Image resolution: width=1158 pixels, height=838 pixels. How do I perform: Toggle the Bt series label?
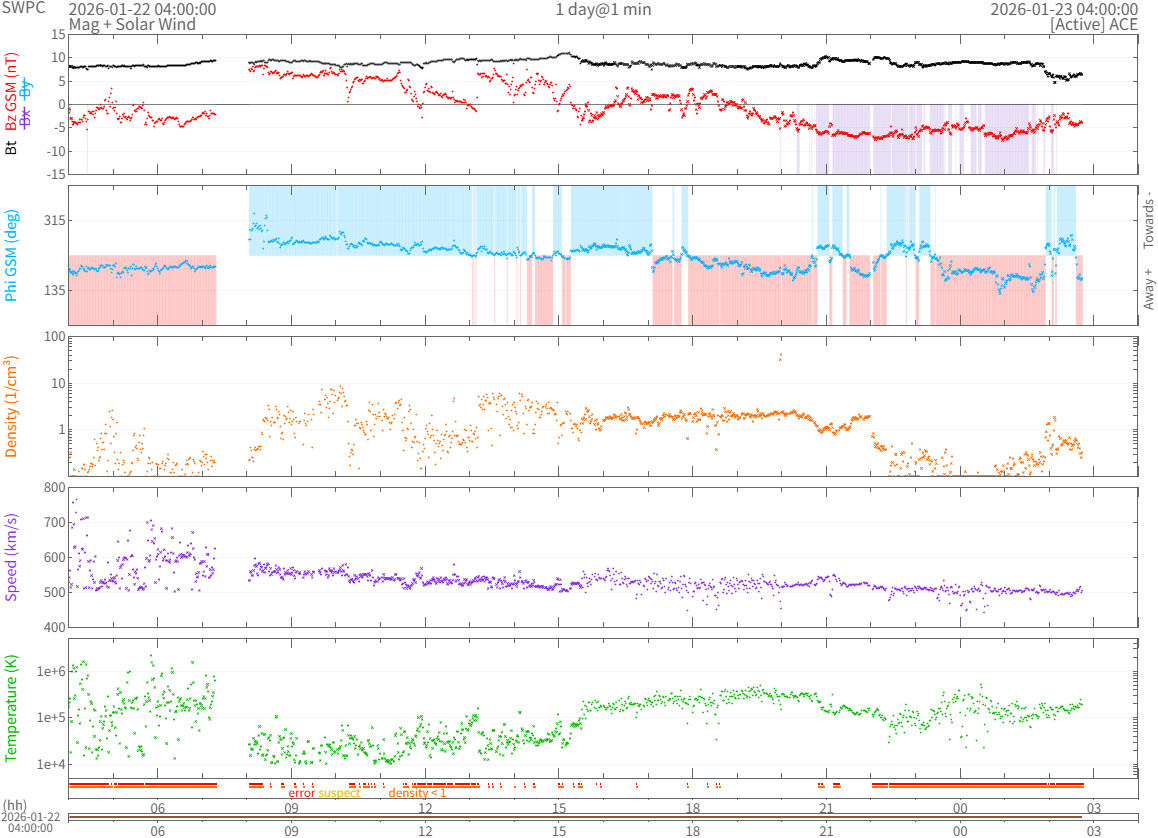coord(12,147)
